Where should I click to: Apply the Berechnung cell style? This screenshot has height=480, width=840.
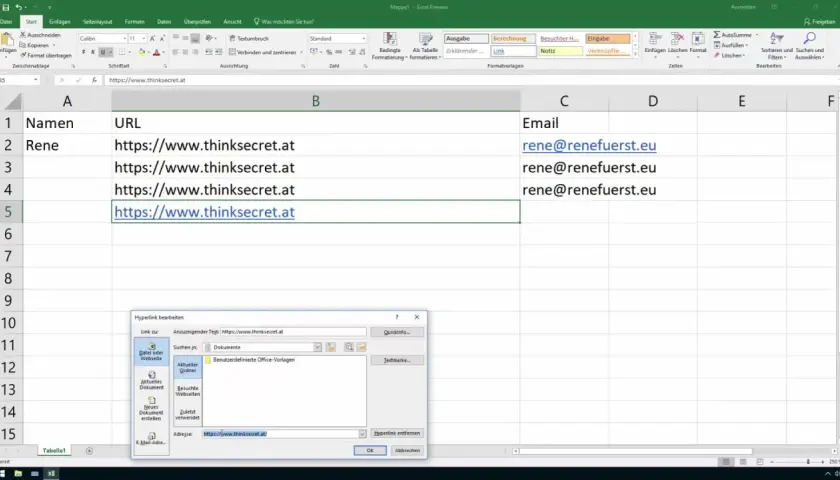[x=513, y=39]
